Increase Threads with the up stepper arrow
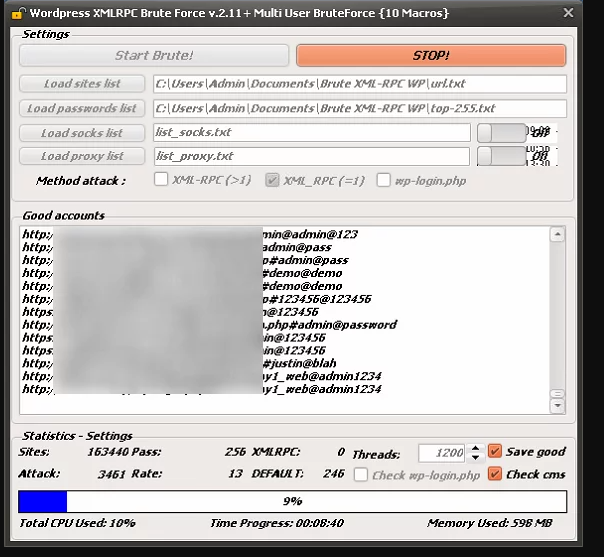Screen dimensions: 604x557 [476, 449]
